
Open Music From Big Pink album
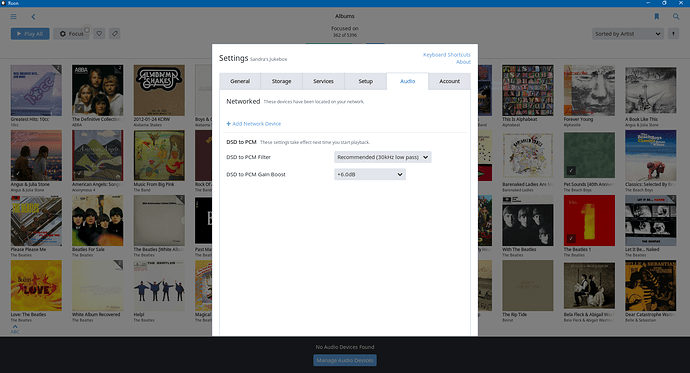point(159,156)
